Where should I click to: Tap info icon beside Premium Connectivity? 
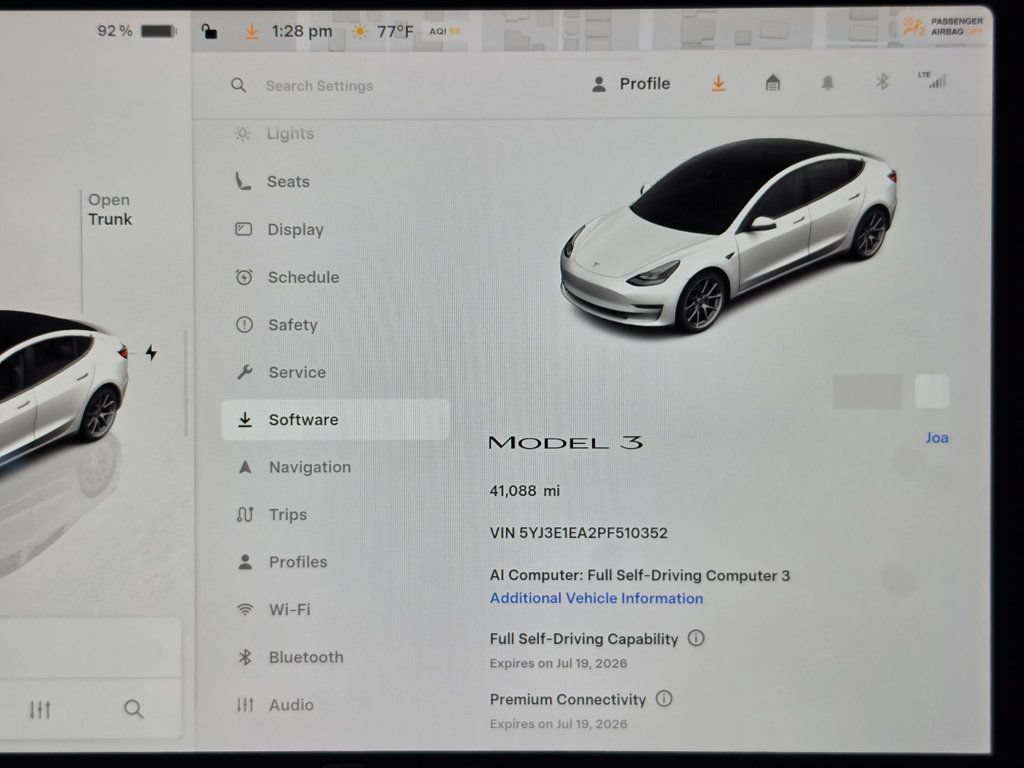pyautogui.click(x=664, y=699)
